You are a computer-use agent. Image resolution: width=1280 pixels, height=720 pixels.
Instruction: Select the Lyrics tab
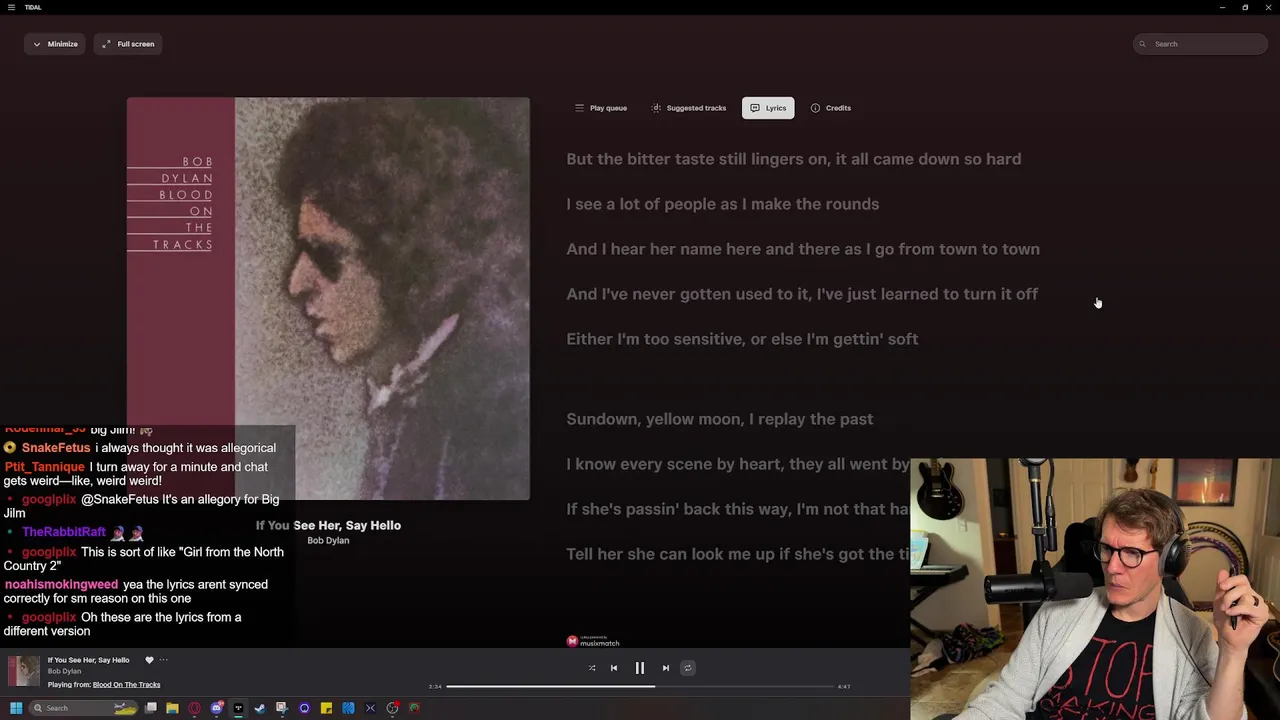768,108
